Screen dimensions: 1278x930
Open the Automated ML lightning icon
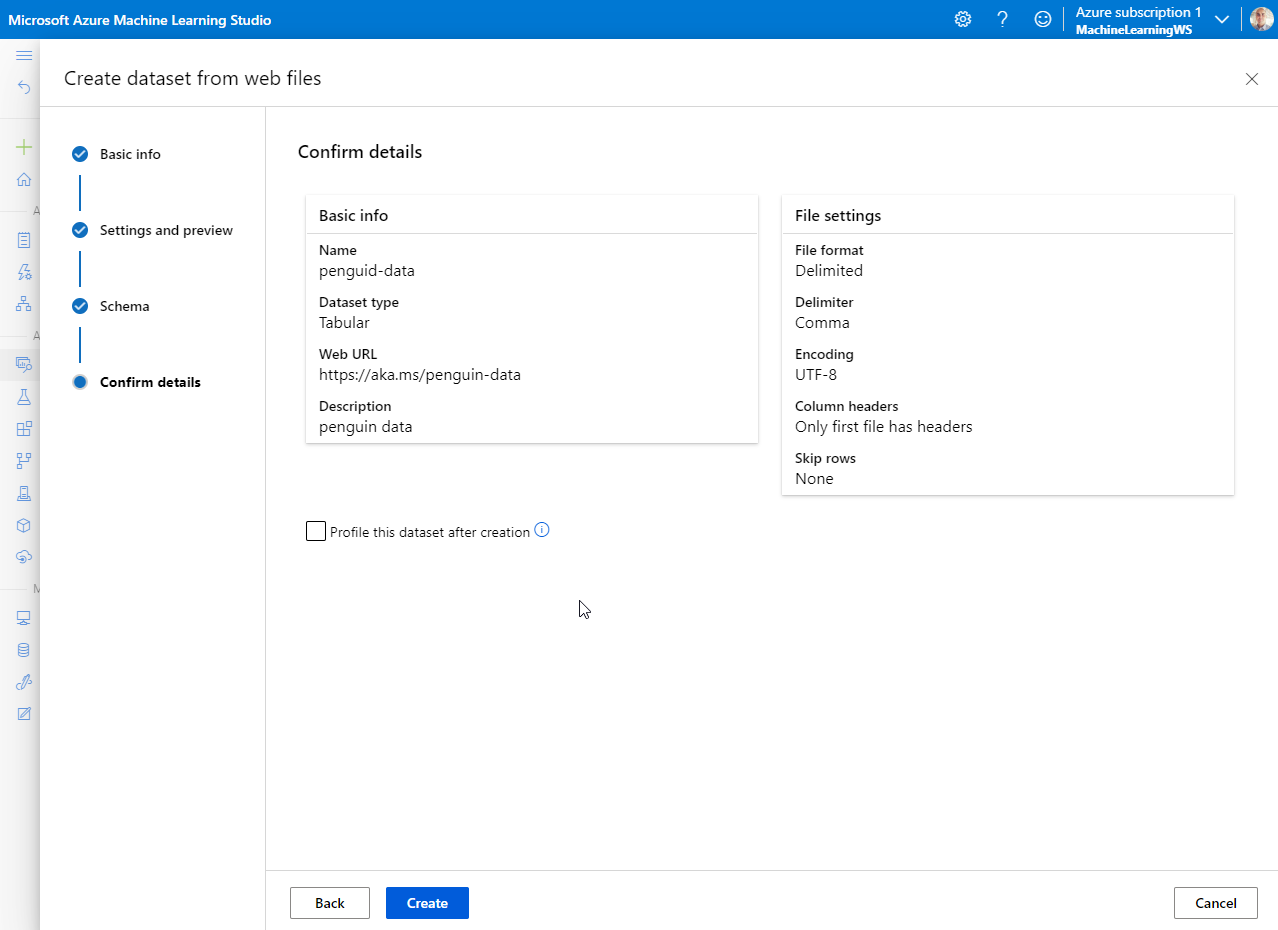[x=24, y=272]
